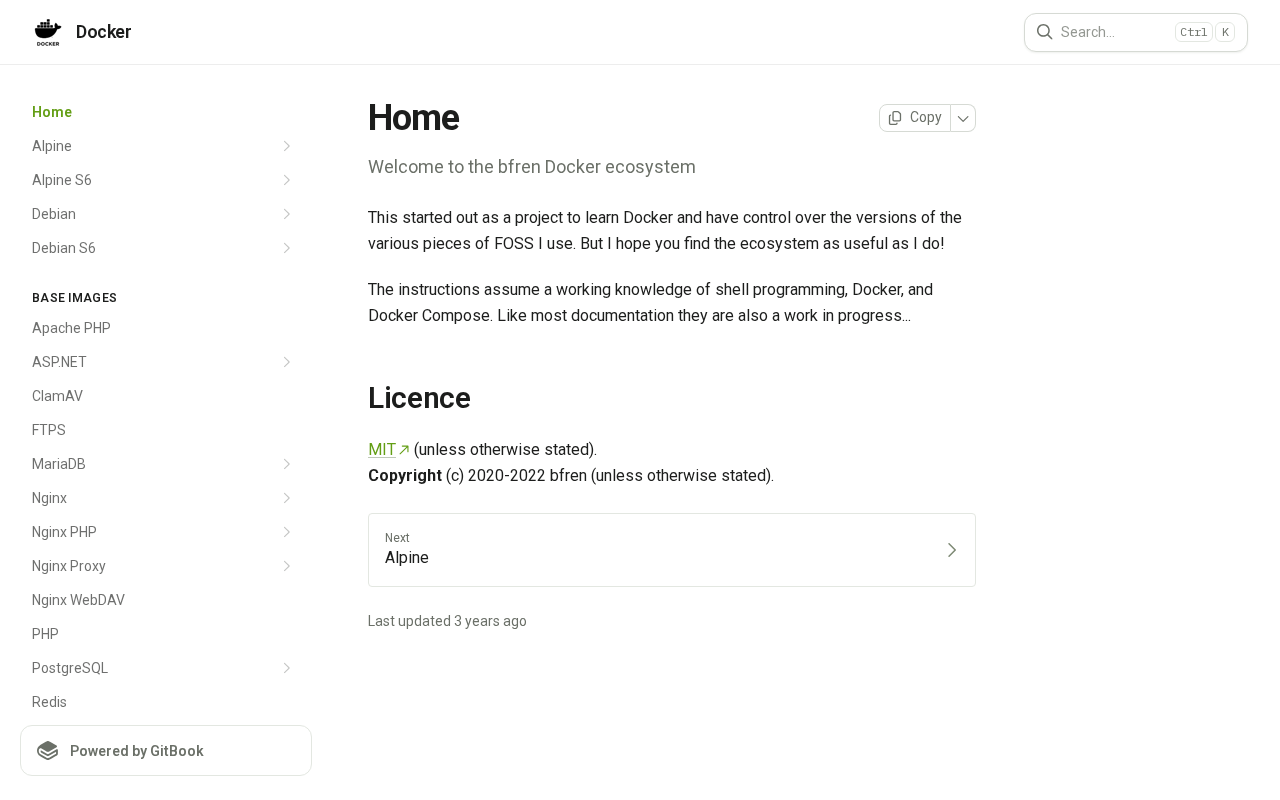The height and width of the screenshot is (800, 1280).
Task: Click the Powered by GitBook button
Action: click(x=166, y=751)
